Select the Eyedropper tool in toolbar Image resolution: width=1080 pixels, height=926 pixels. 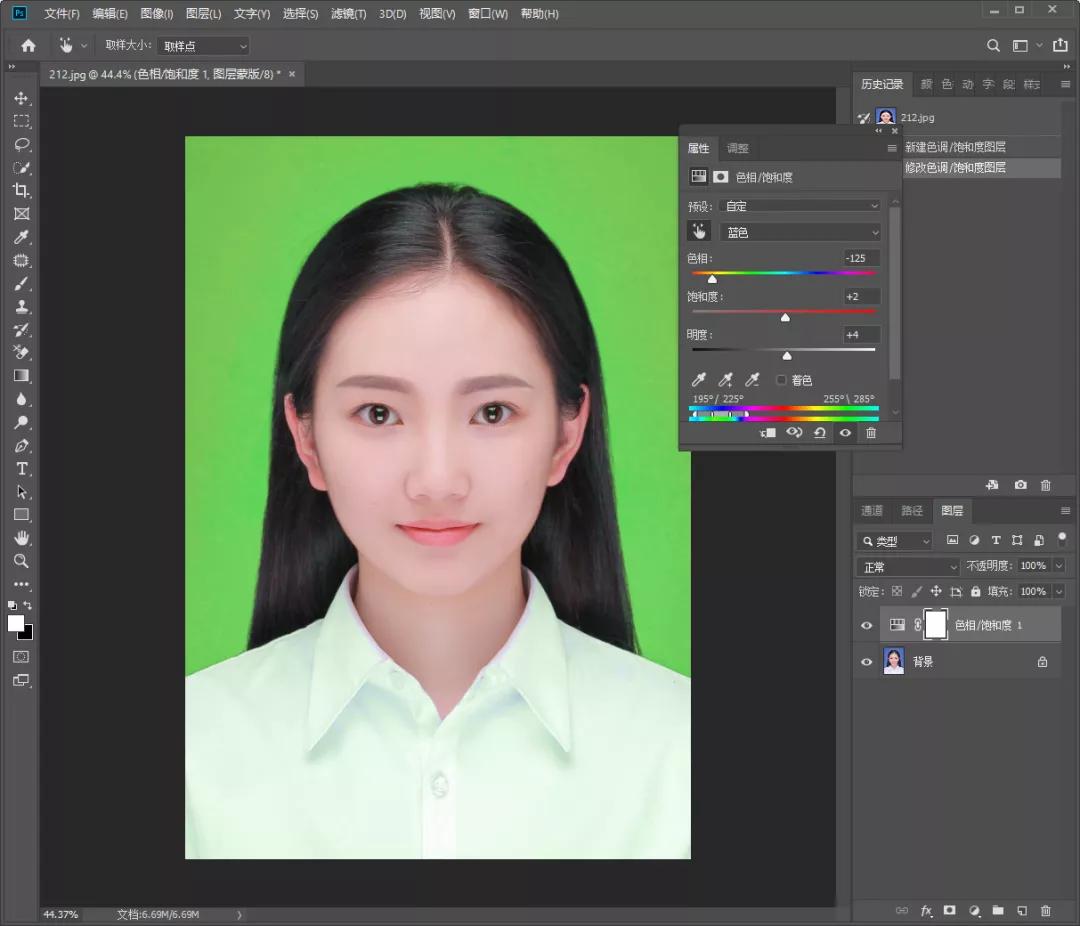(21, 237)
